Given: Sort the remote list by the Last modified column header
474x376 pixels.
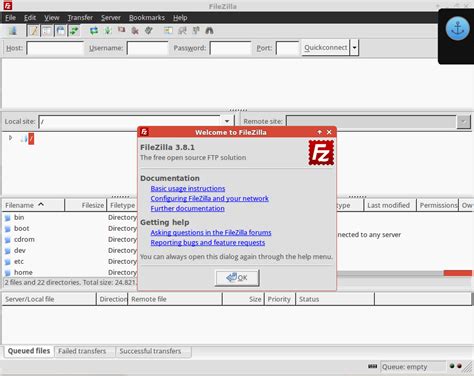Looking at the screenshot, I should pos(389,205).
